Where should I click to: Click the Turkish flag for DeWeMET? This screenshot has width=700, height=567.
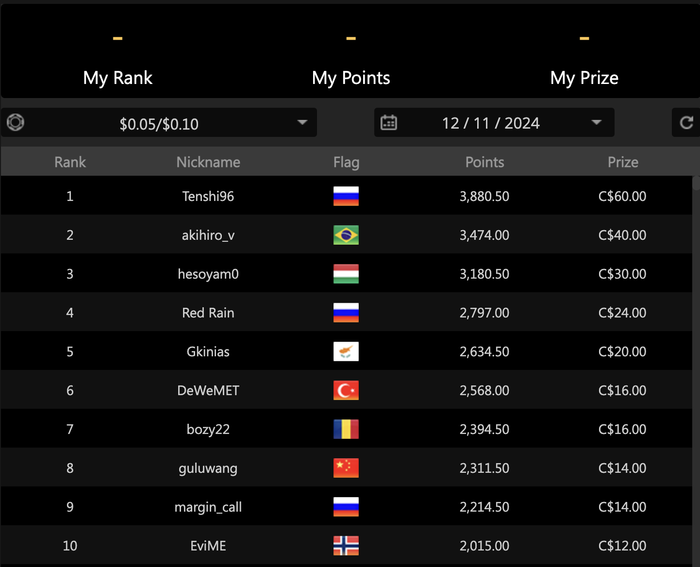(346, 390)
